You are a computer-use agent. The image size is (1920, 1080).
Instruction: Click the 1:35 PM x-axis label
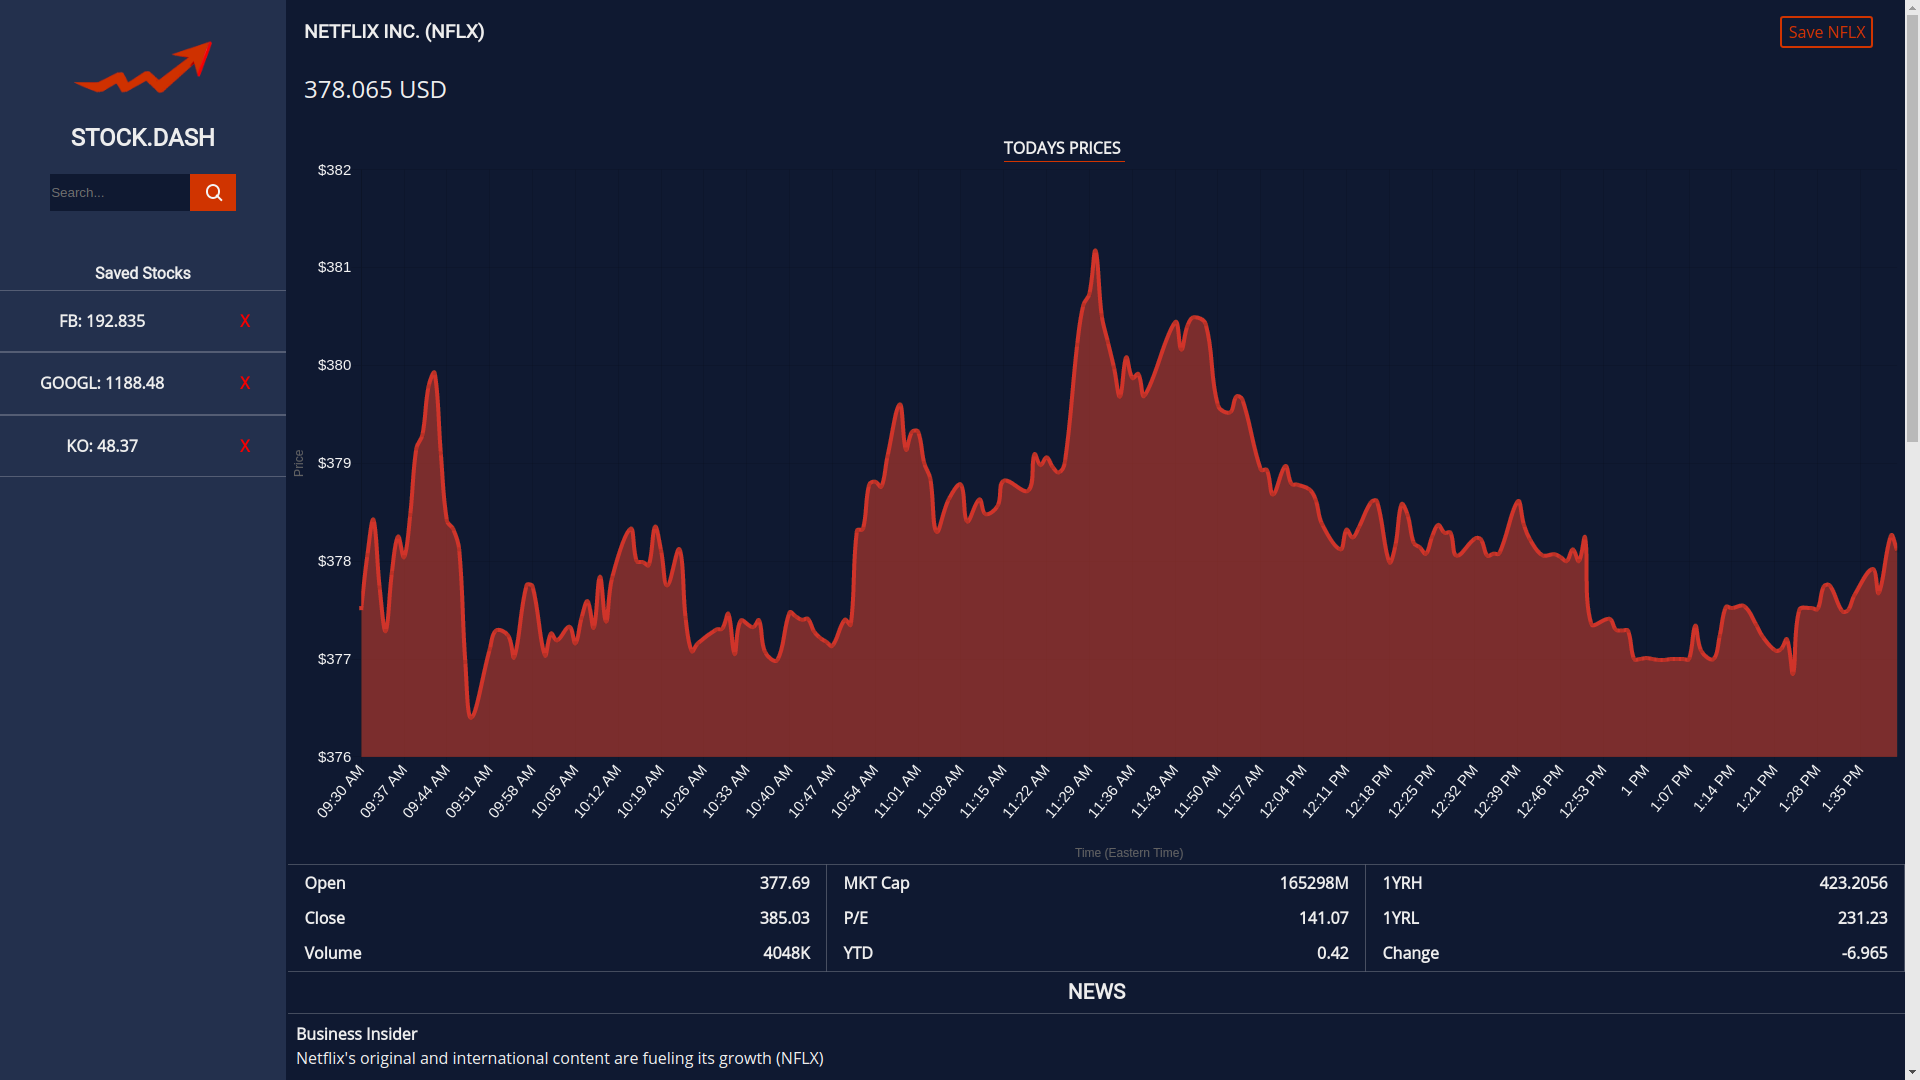[1842, 789]
